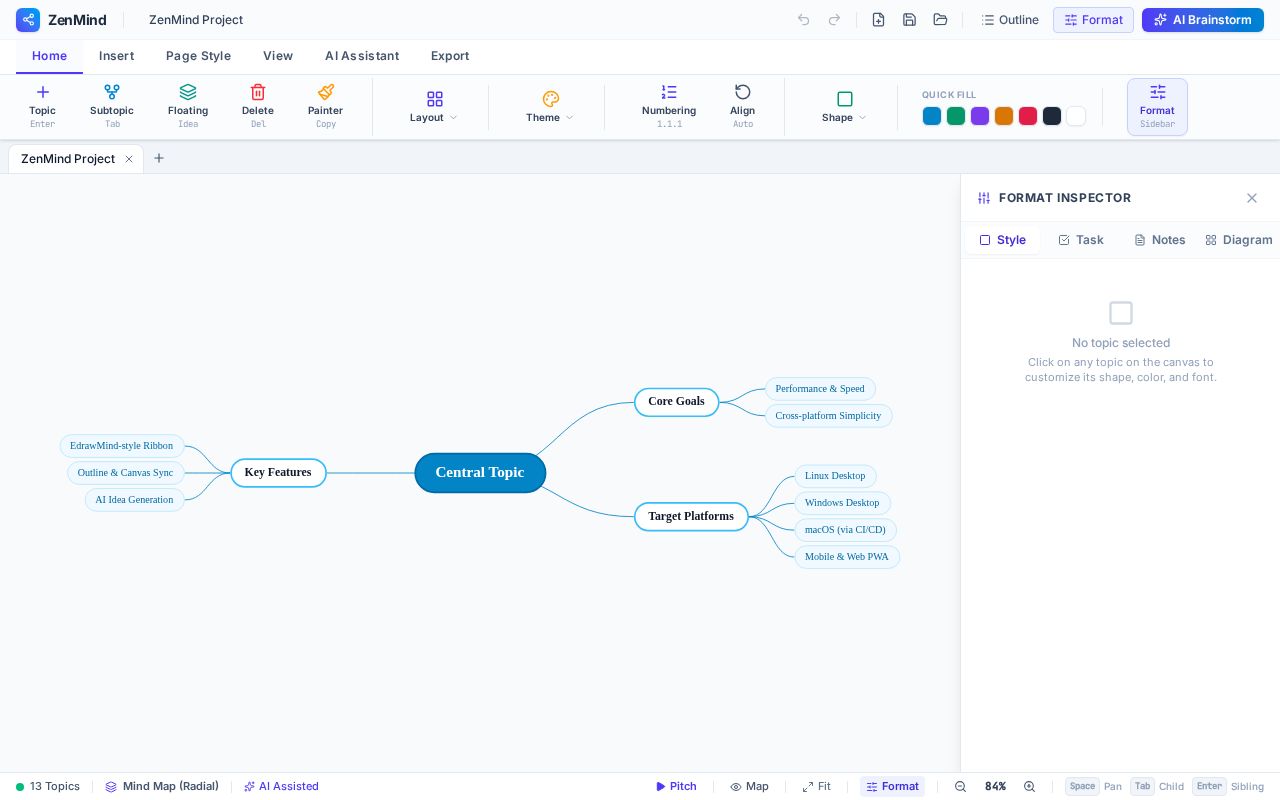1280x800 pixels.
Task: Redo the last undone action
Action: 834,20
